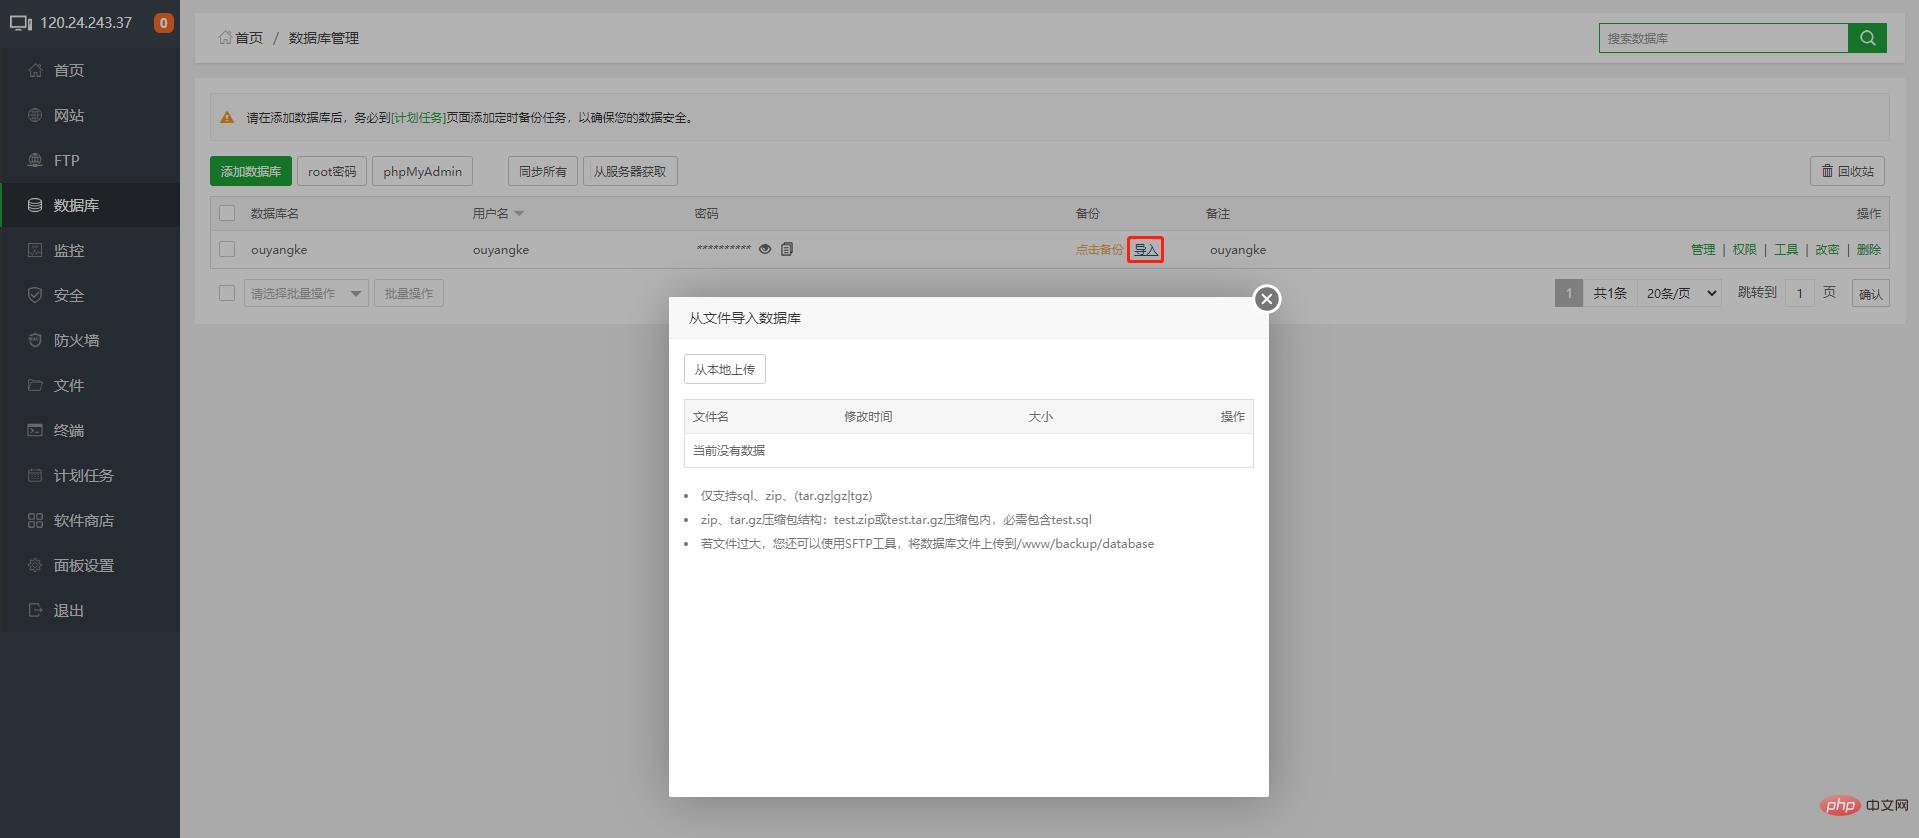Viewport: 1919px width, 838px height.
Task: Toggle the select-all checkbox in table header
Action: (227, 213)
